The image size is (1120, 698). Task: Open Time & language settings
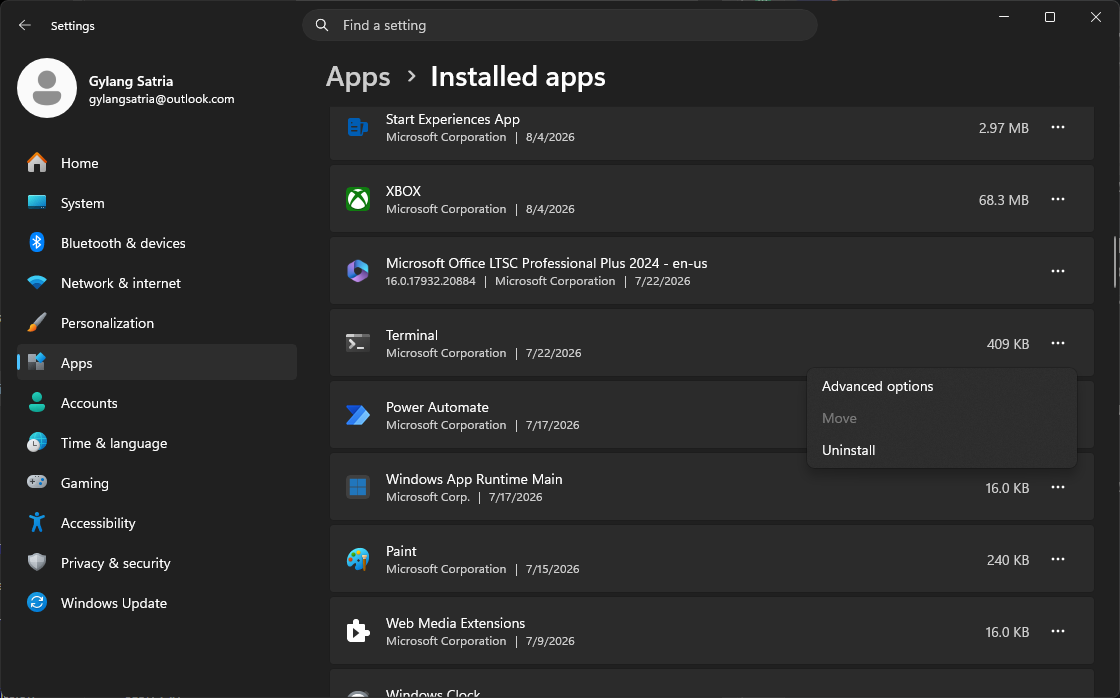click(x=156, y=443)
